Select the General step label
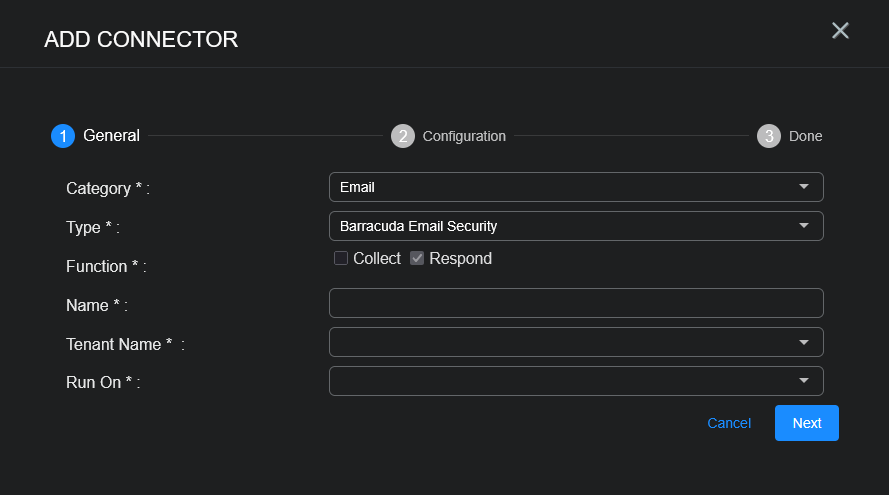The width and height of the screenshot is (889, 495). click(111, 136)
